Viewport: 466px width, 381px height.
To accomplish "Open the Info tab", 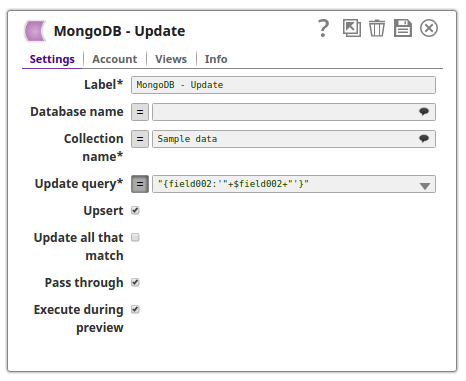I will pos(216,59).
